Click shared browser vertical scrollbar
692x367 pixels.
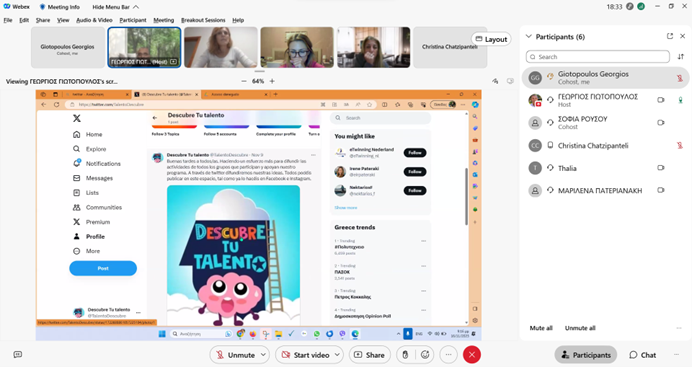(466, 196)
